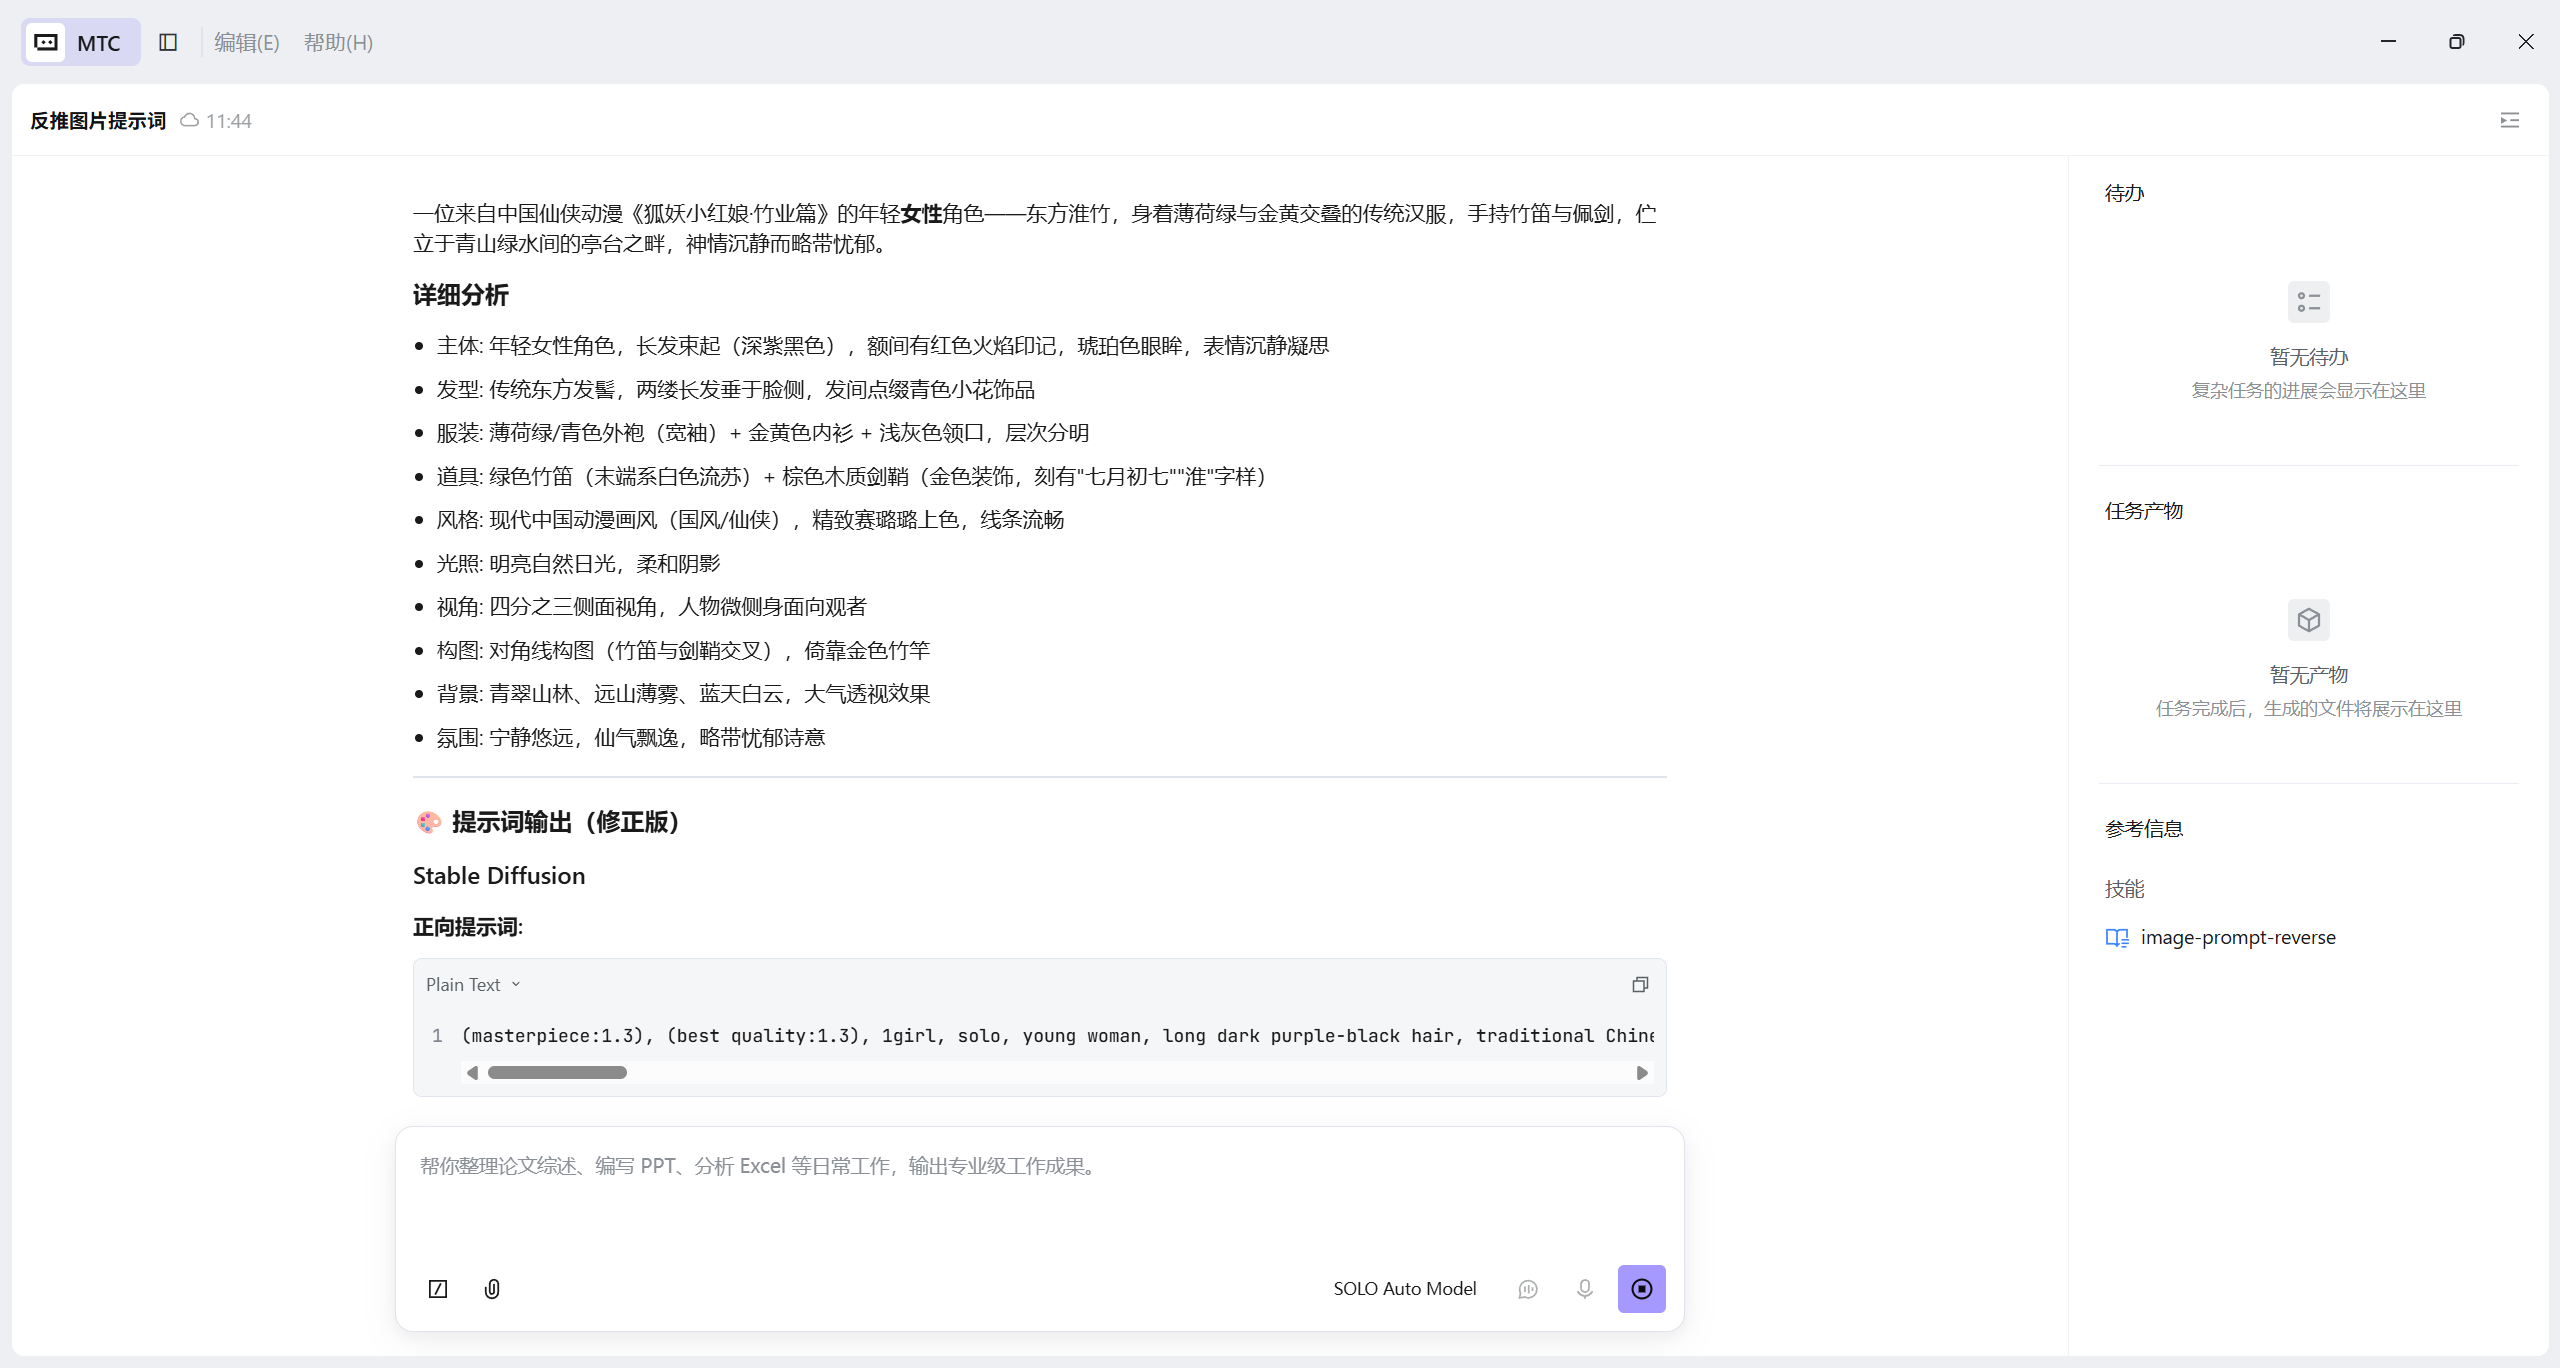Screen dimensions: 2560x1368
Task: Close the MTC window
Action: pyautogui.click(x=2526, y=41)
